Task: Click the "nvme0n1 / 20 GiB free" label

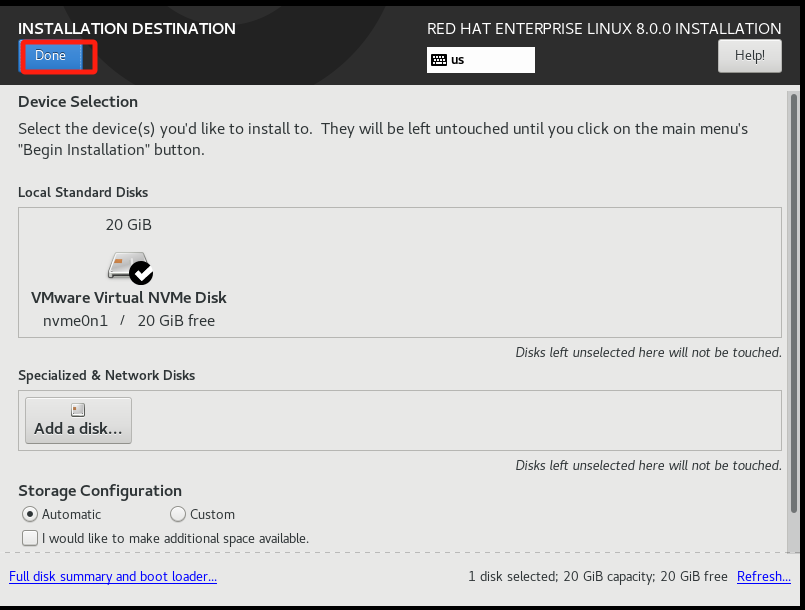Action: 129,321
